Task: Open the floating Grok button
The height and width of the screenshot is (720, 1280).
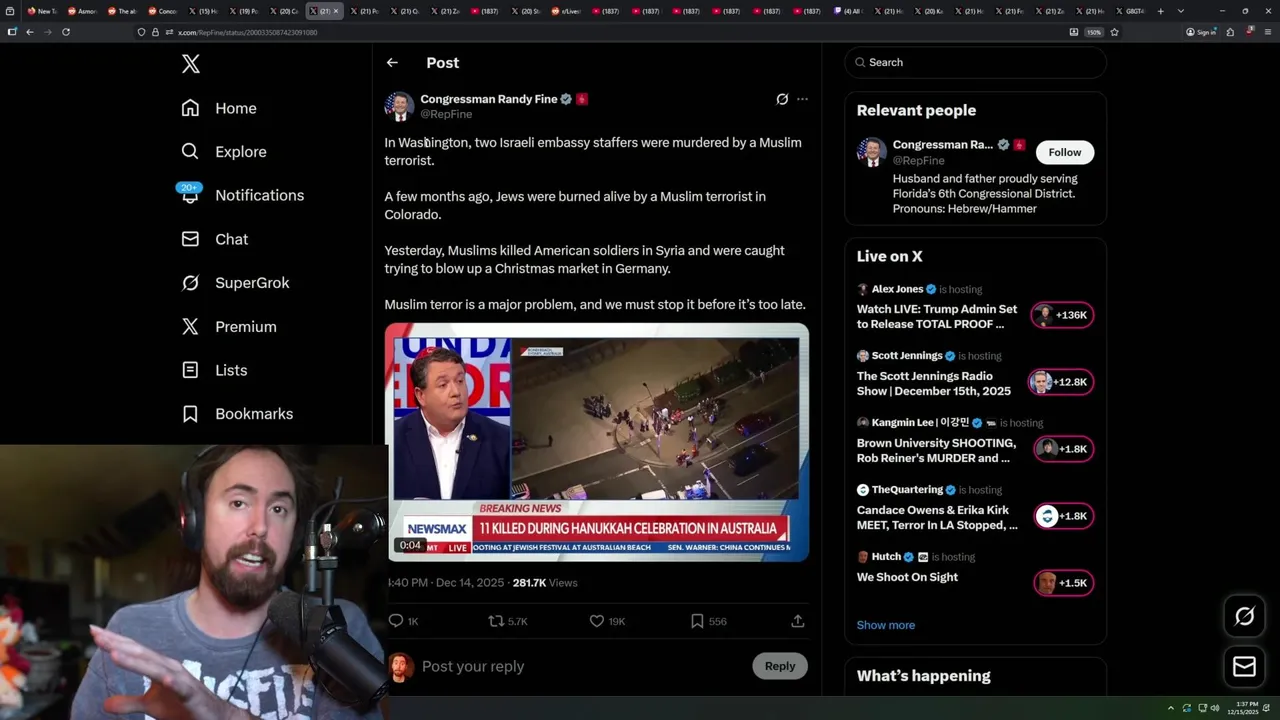Action: tap(1245, 617)
